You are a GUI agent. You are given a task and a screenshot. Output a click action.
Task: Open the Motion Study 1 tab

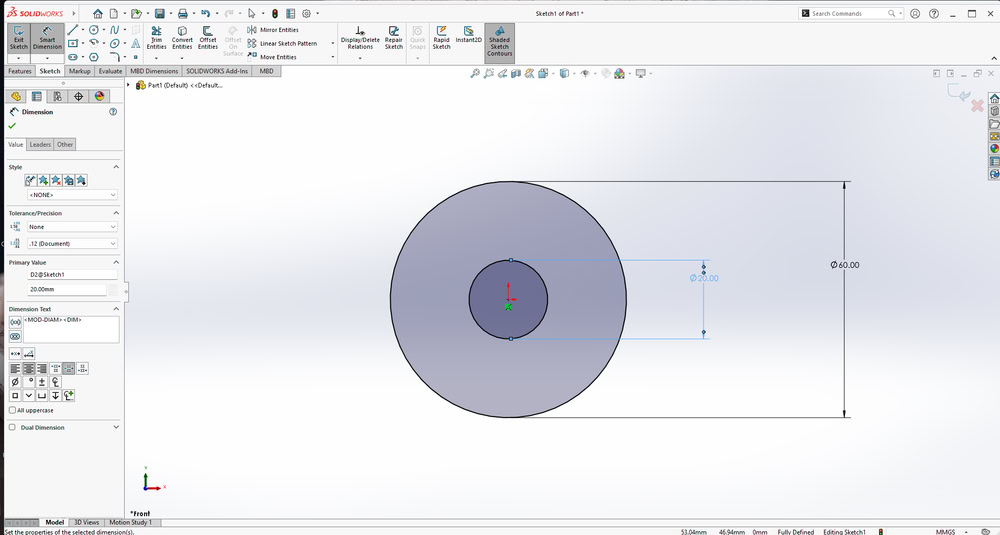(x=130, y=522)
